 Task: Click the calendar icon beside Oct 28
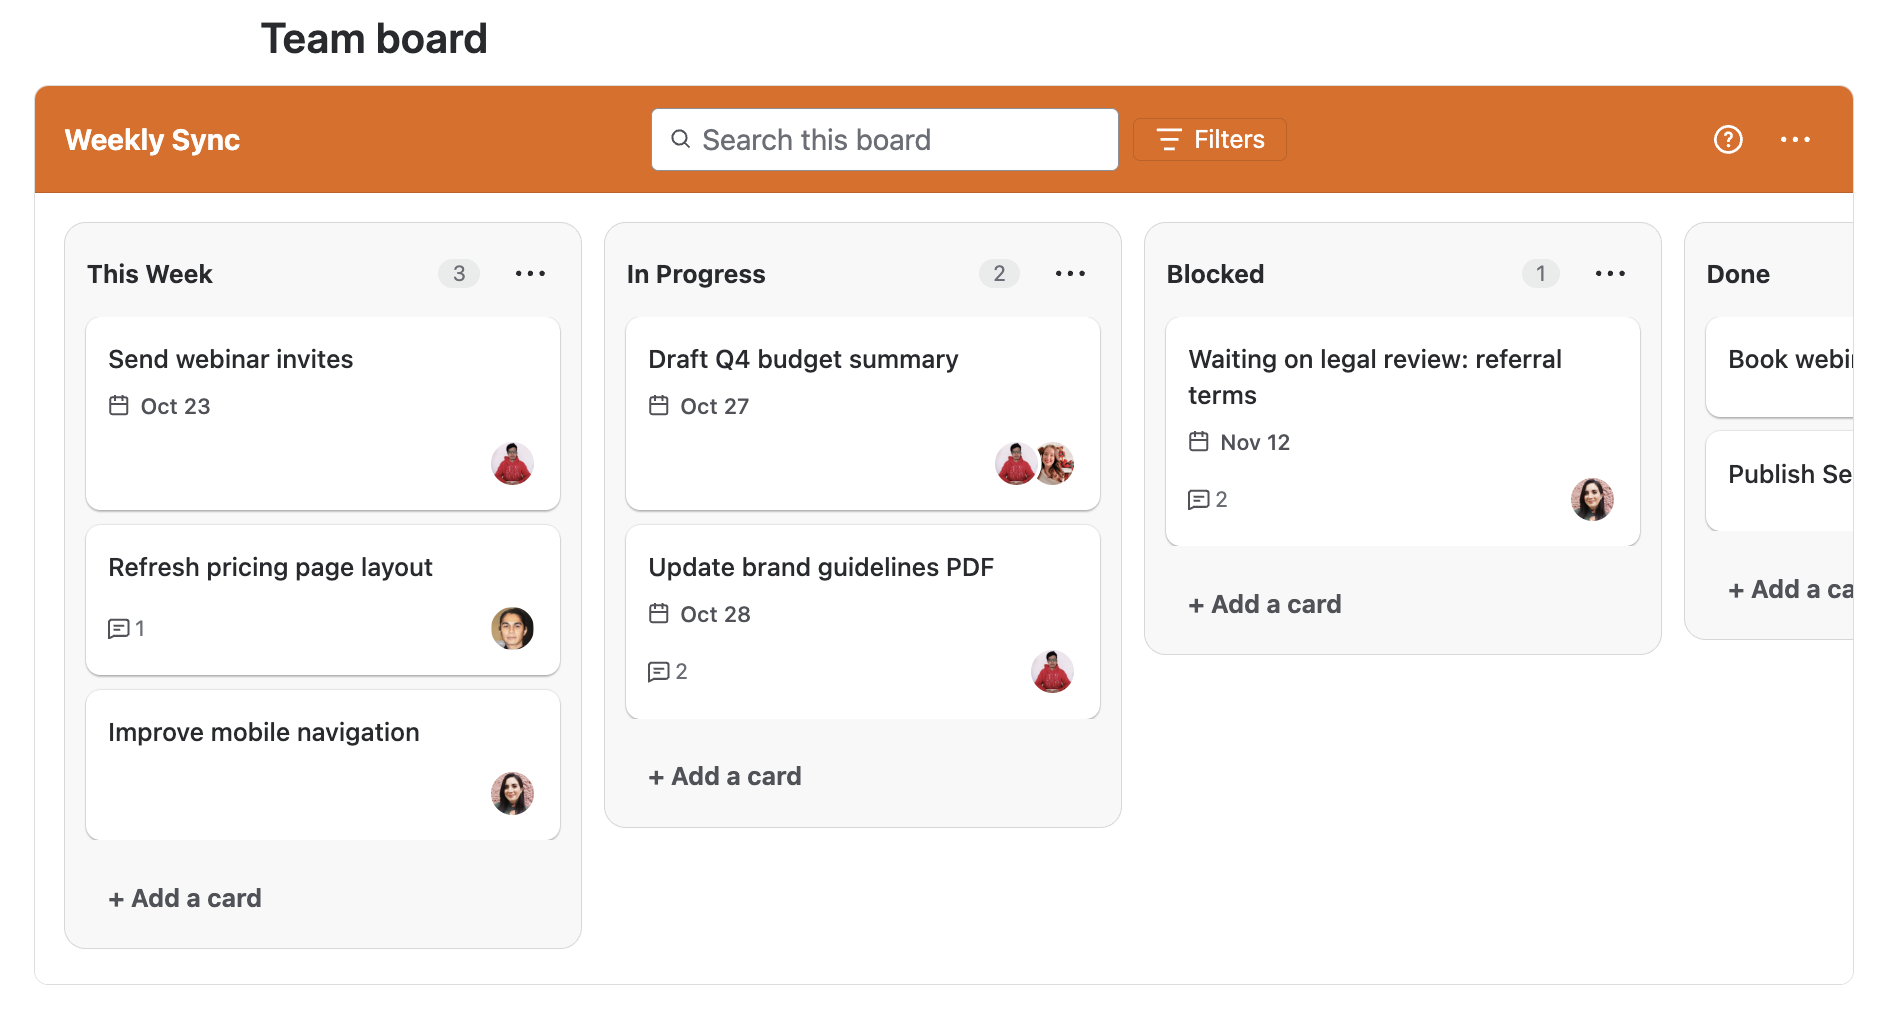(x=659, y=614)
